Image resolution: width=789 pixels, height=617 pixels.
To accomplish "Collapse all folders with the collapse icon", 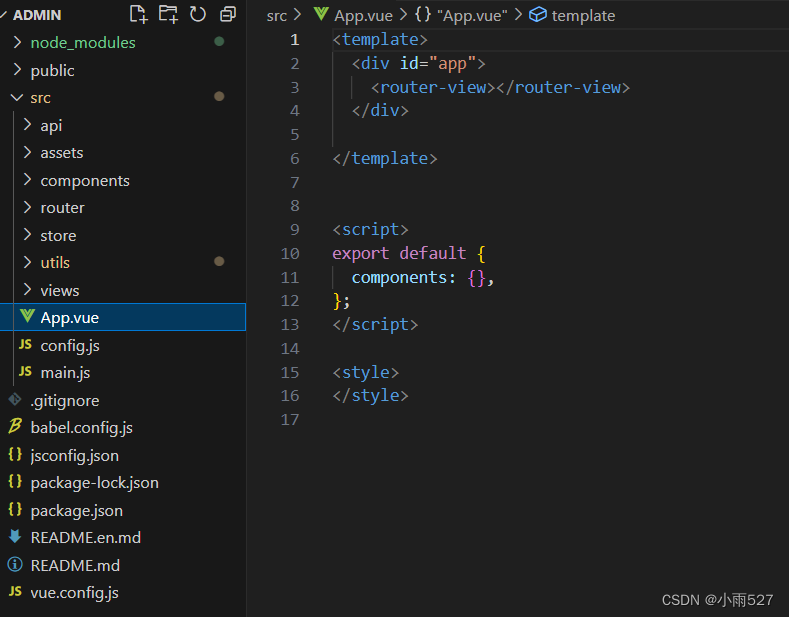I will pyautogui.click(x=228, y=15).
